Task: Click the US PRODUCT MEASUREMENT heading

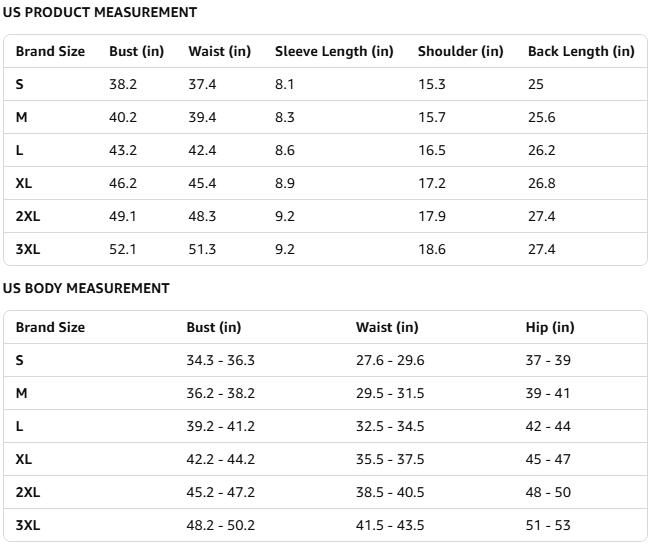Action: pos(99,13)
